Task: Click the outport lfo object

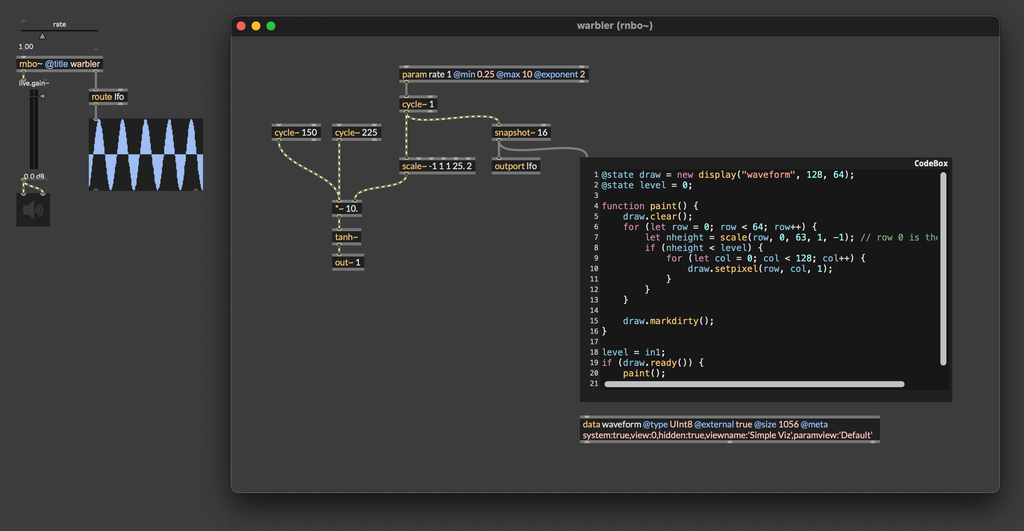Action: tap(516, 166)
